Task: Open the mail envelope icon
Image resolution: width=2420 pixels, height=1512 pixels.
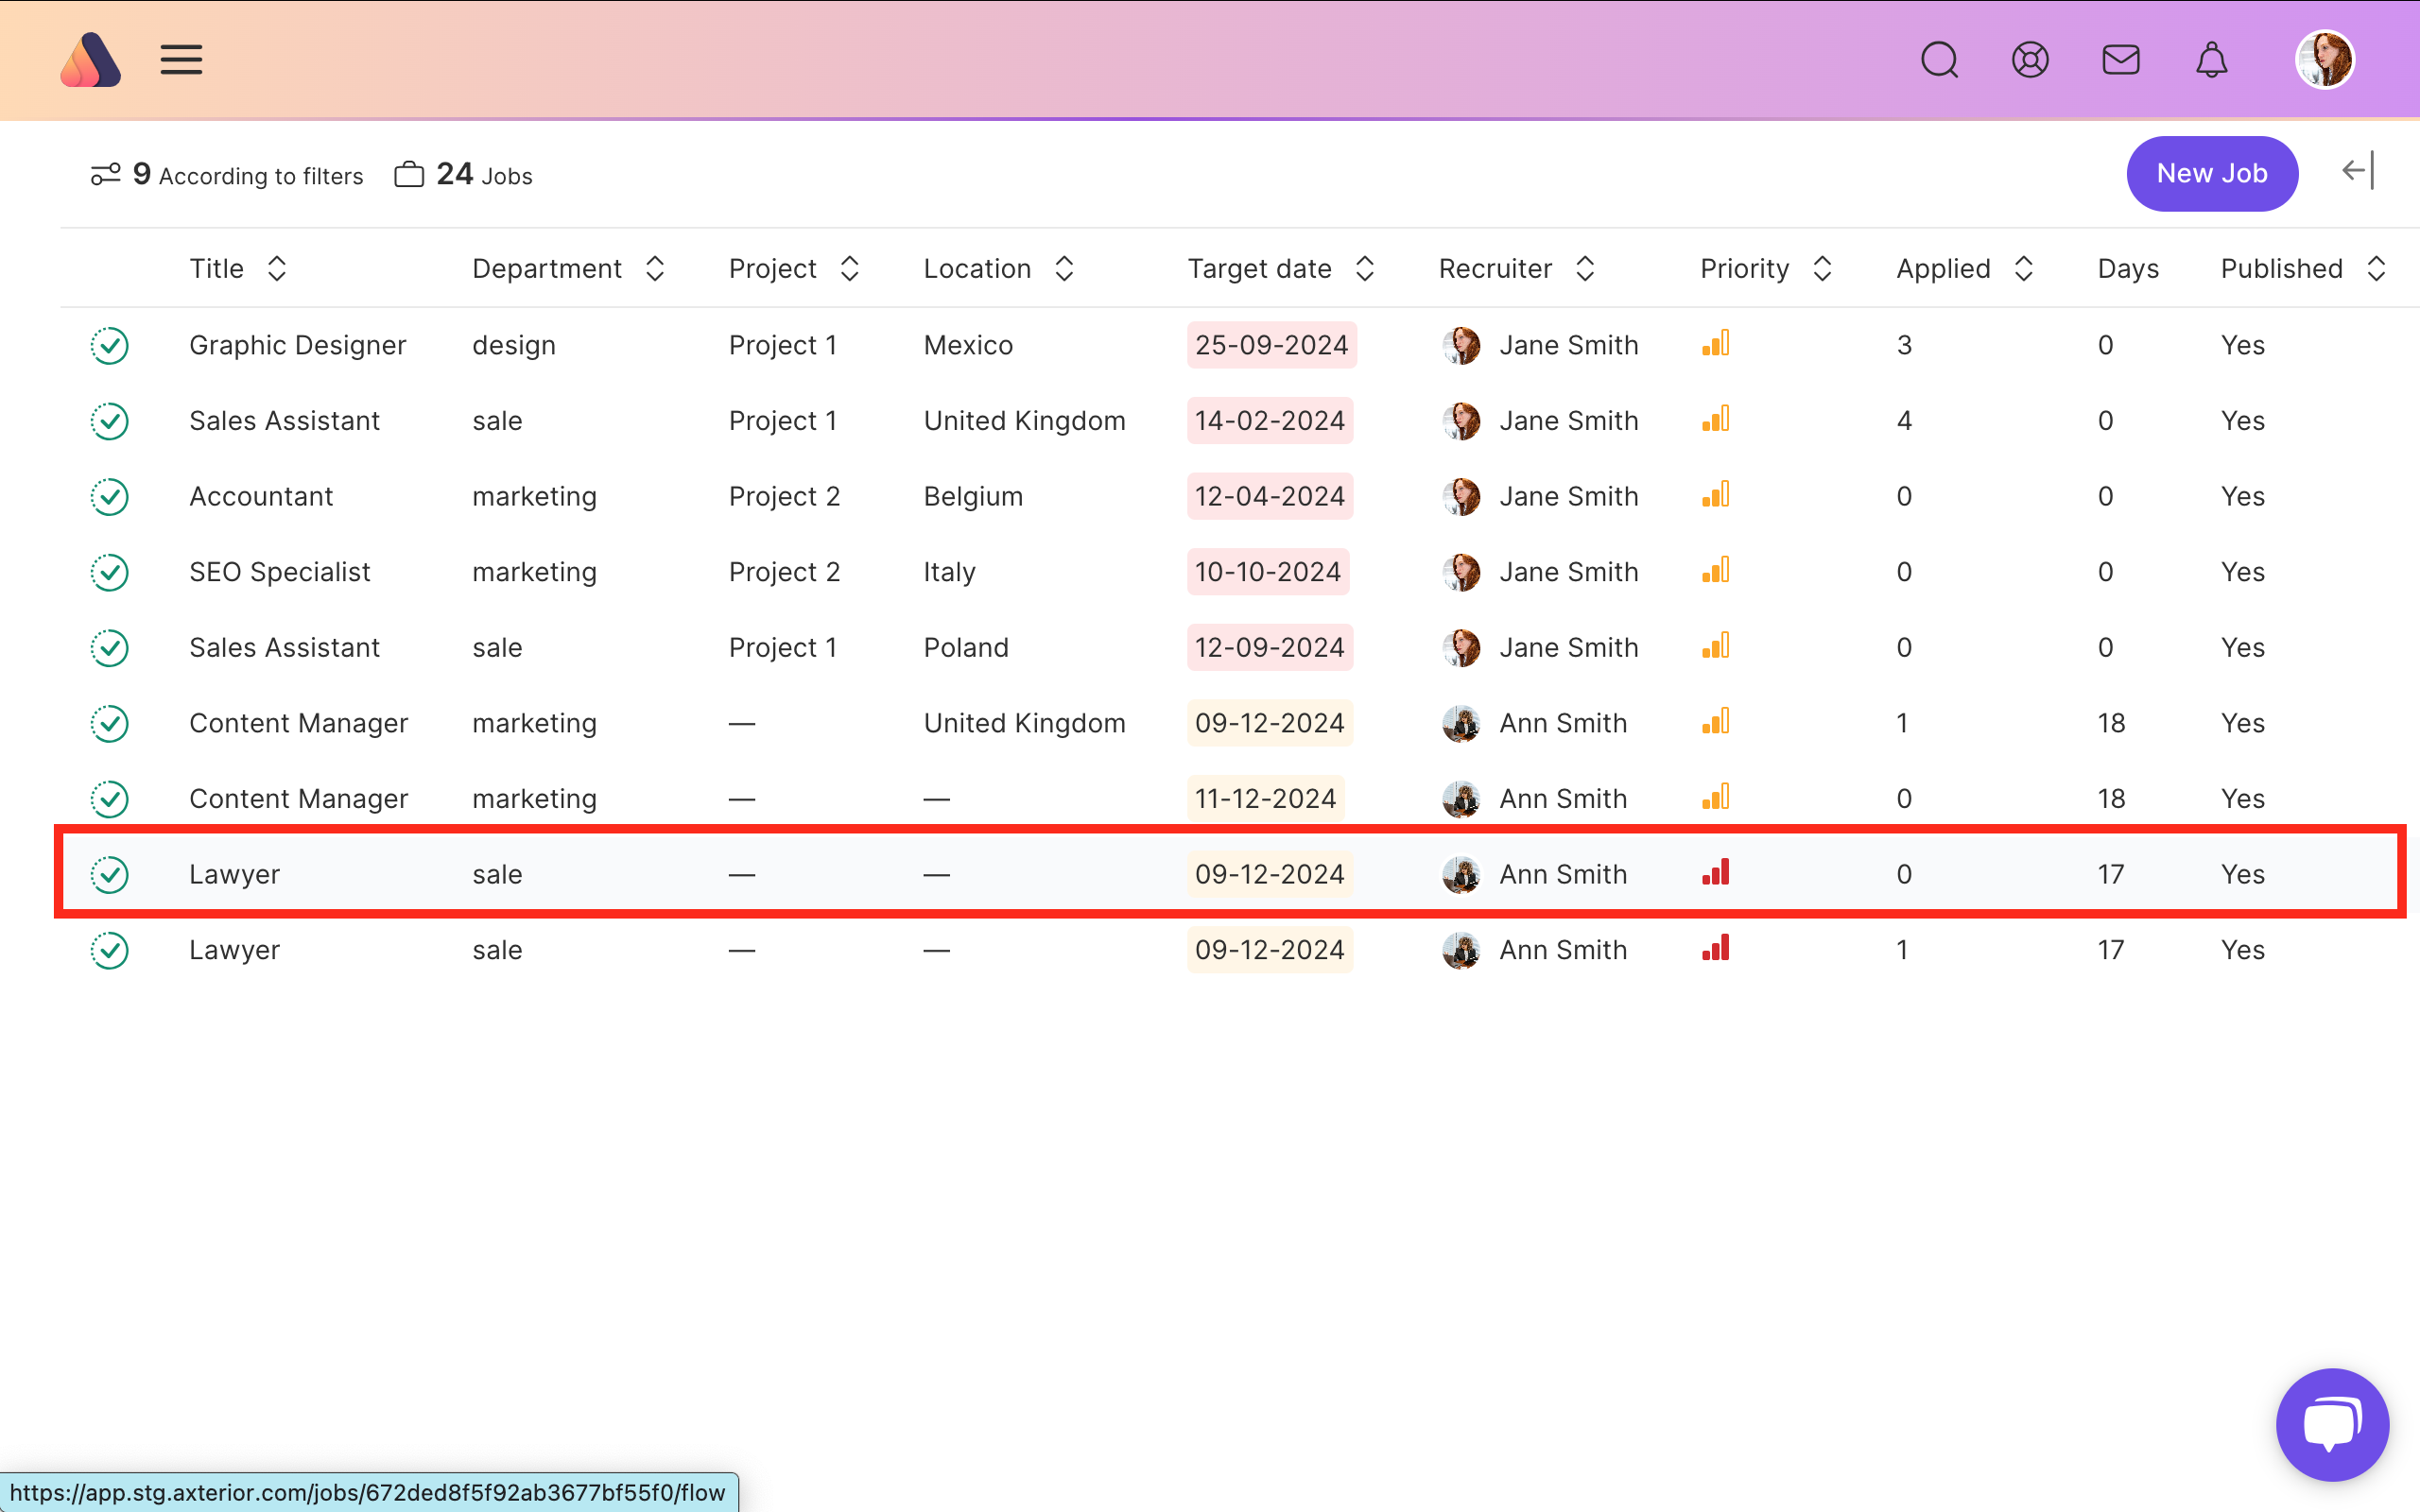Action: coord(2121,60)
